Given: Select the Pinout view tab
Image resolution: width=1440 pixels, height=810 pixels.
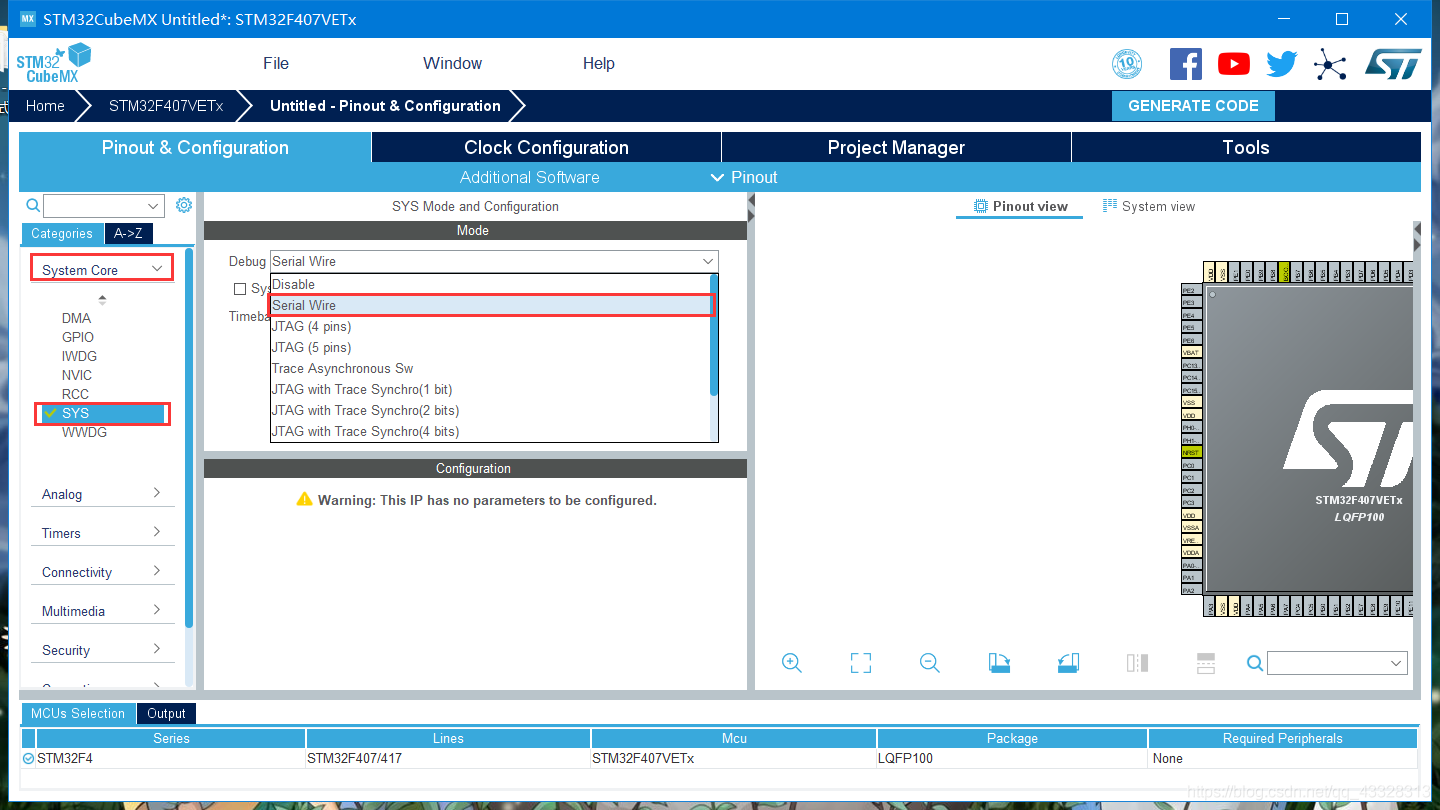Looking at the screenshot, I should coord(1021,206).
